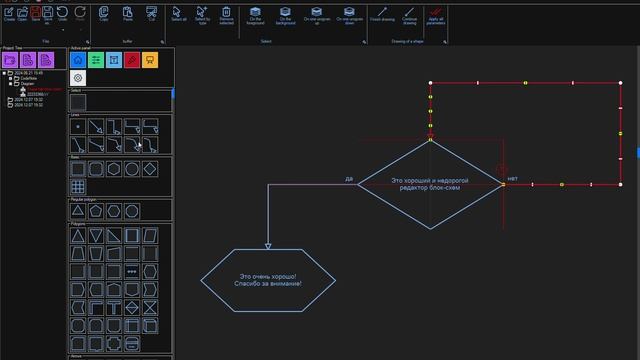Choose the rounded square basic shape
This screenshot has width=640, height=360.
click(x=96, y=169)
